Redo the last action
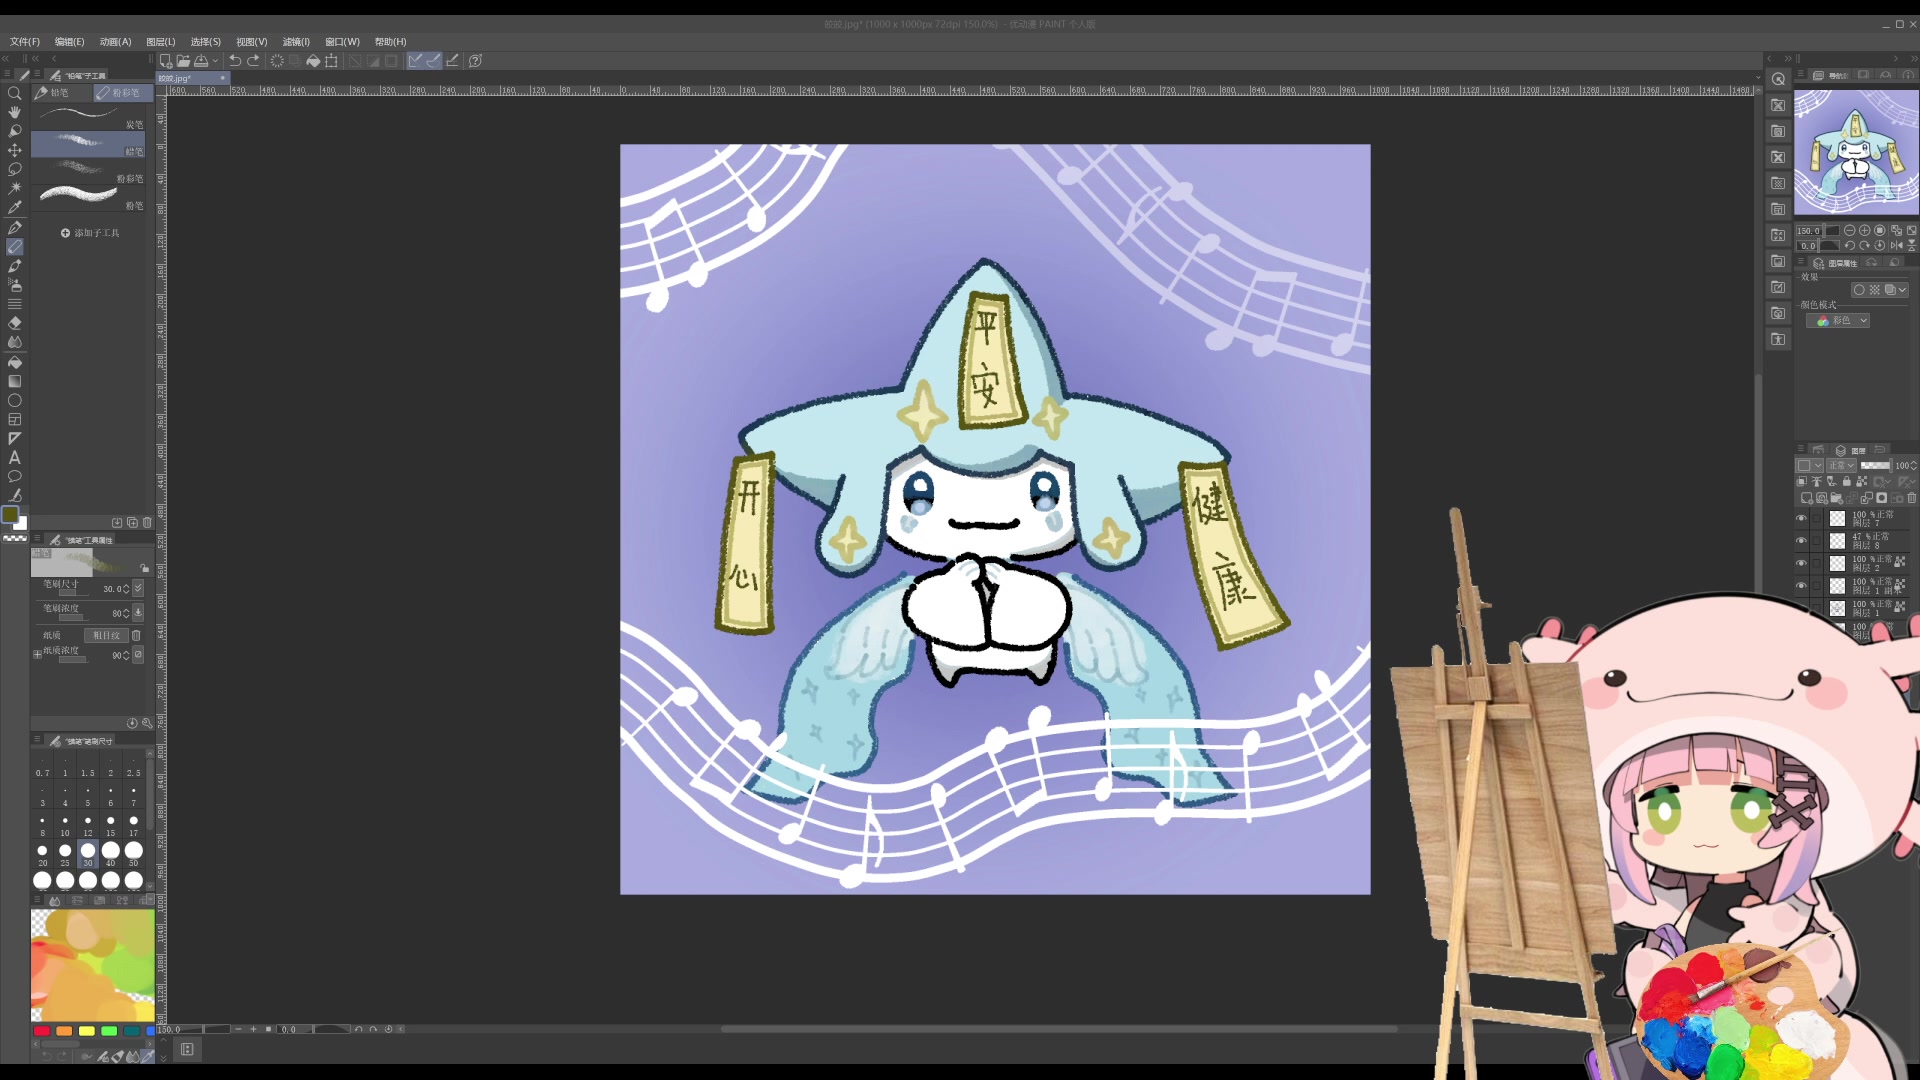The height and width of the screenshot is (1080, 1920). (x=254, y=61)
